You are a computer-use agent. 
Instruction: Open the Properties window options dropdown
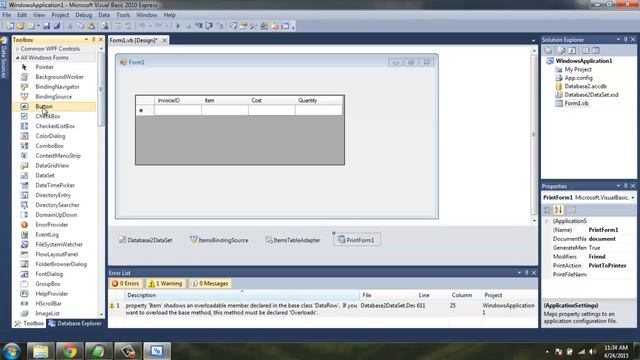pyautogui.click(x=618, y=186)
